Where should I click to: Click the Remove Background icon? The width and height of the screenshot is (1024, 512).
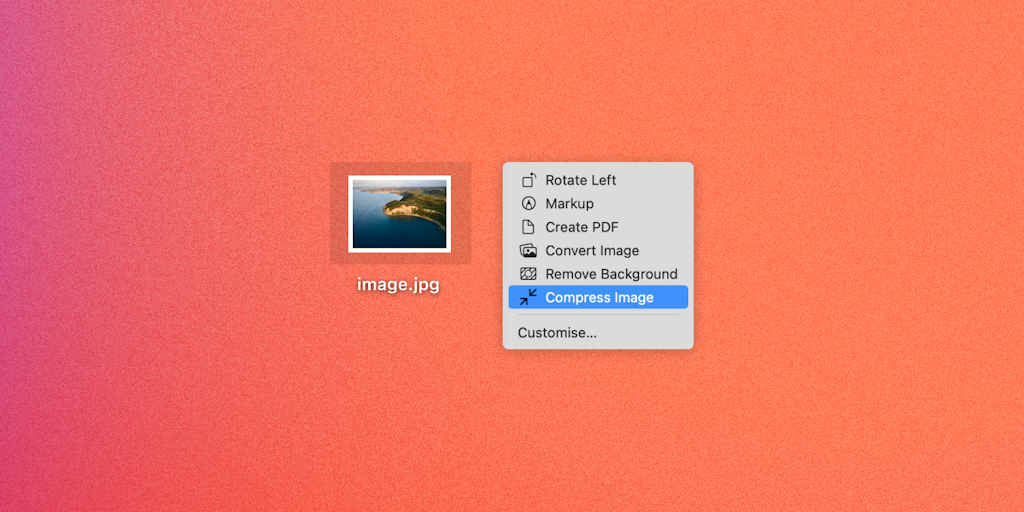pos(528,274)
